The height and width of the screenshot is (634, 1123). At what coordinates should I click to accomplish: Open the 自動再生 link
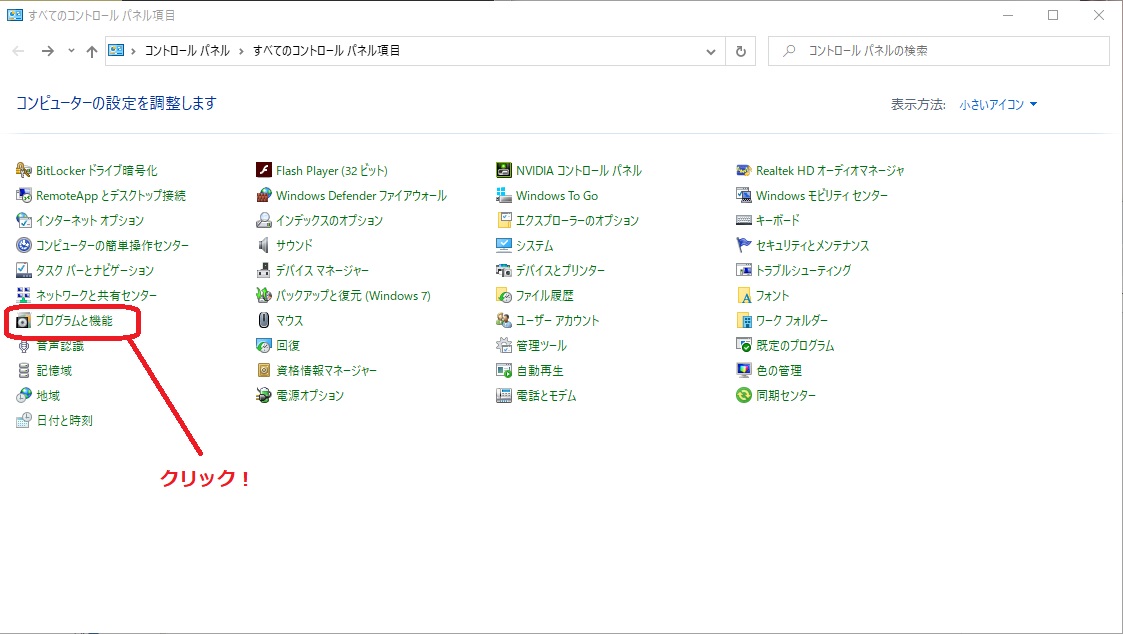point(539,370)
